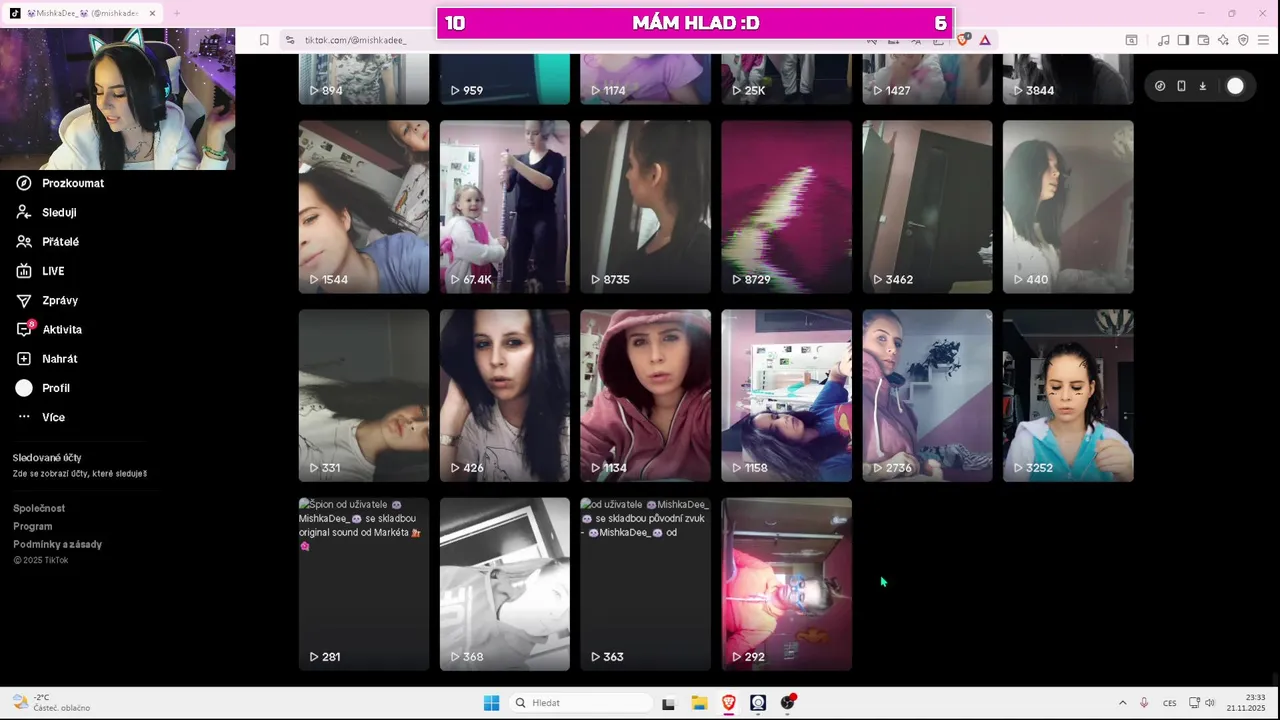
Task: Open Přátelé (Friends) page
Action: pyautogui.click(x=48, y=241)
